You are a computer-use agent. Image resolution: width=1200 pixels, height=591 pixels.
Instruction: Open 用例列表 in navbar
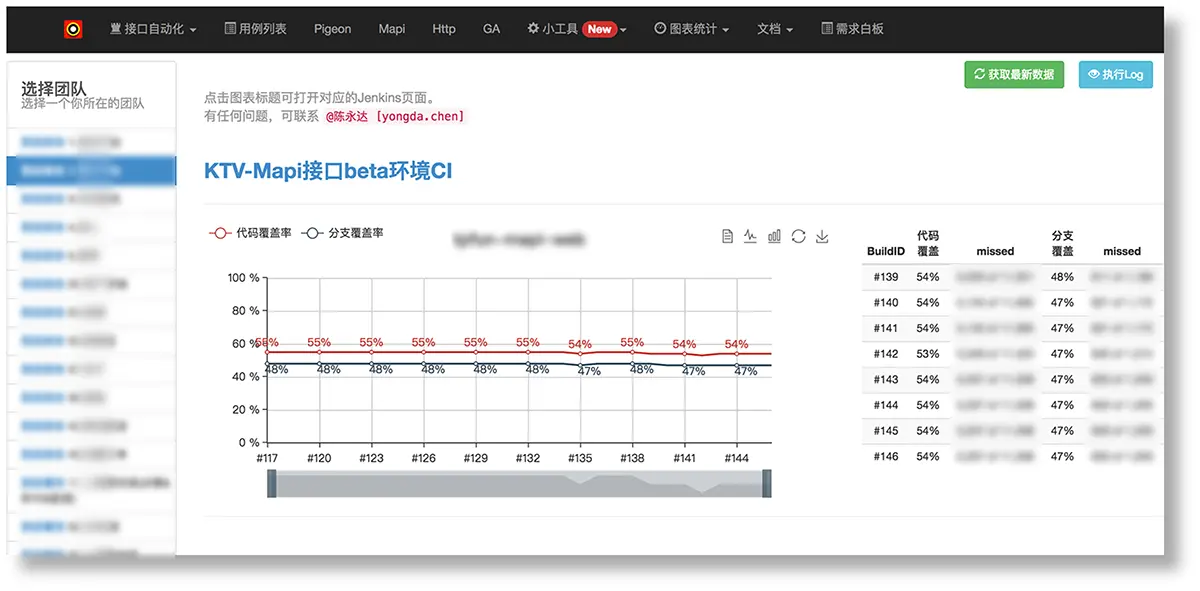pos(255,29)
